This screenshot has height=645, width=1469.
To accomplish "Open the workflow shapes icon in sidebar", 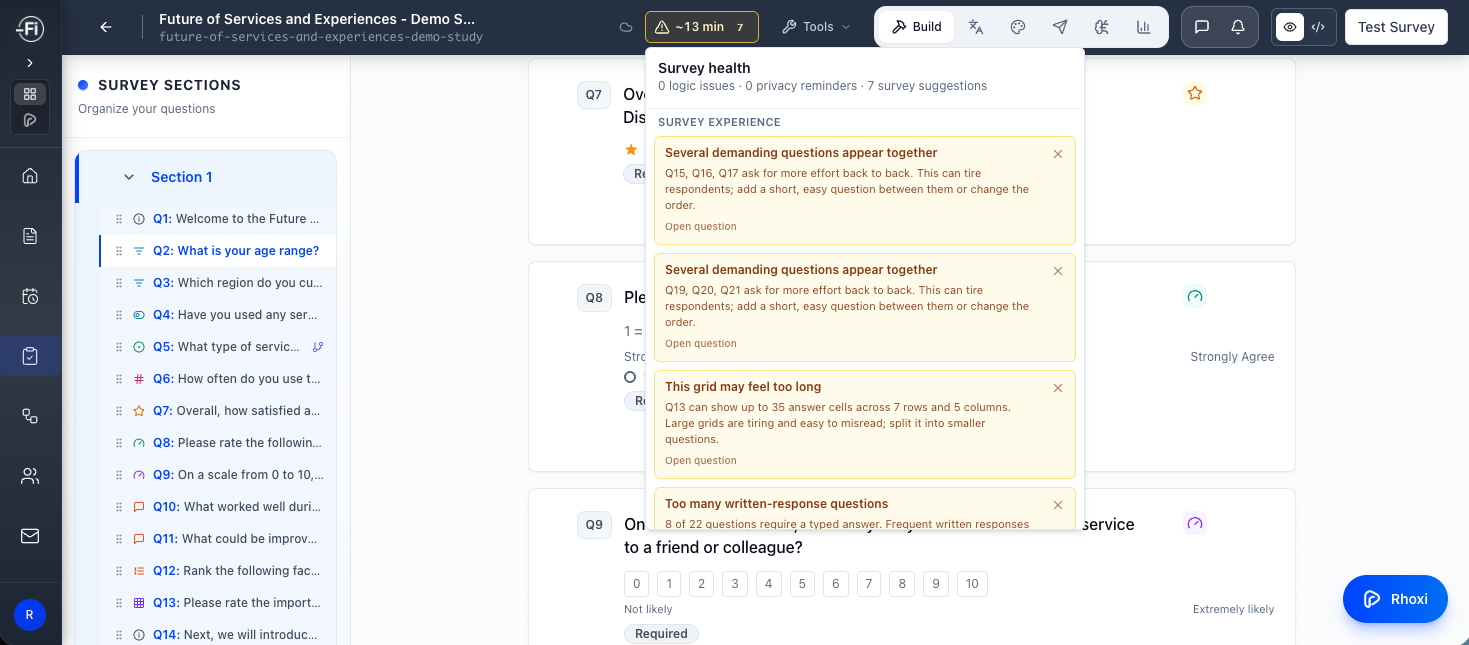I will click(x=30, y=416).
